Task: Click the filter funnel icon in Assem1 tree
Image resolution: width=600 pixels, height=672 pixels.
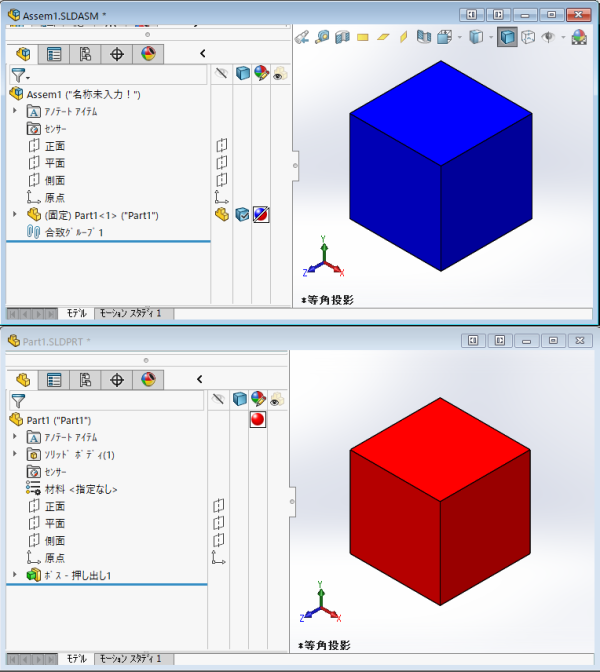Action: 18,76
